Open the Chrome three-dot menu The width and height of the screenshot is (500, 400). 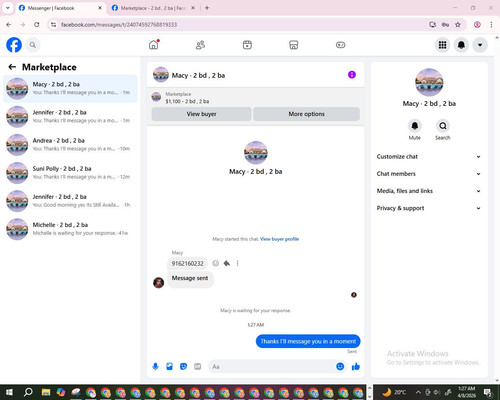pos(491,25)
